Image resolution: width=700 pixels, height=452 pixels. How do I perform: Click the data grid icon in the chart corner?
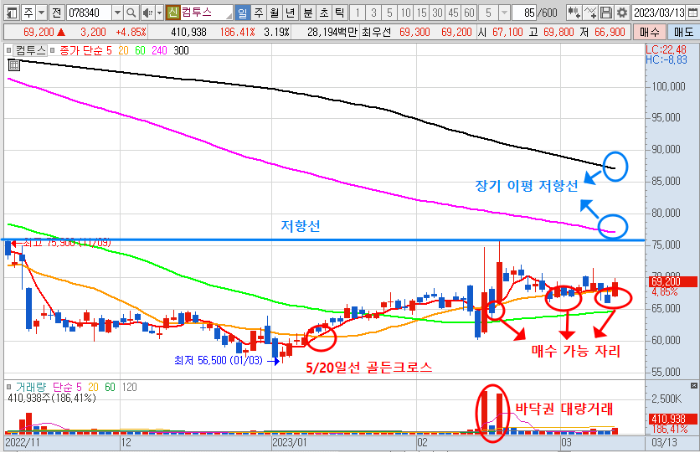[14, 65]
